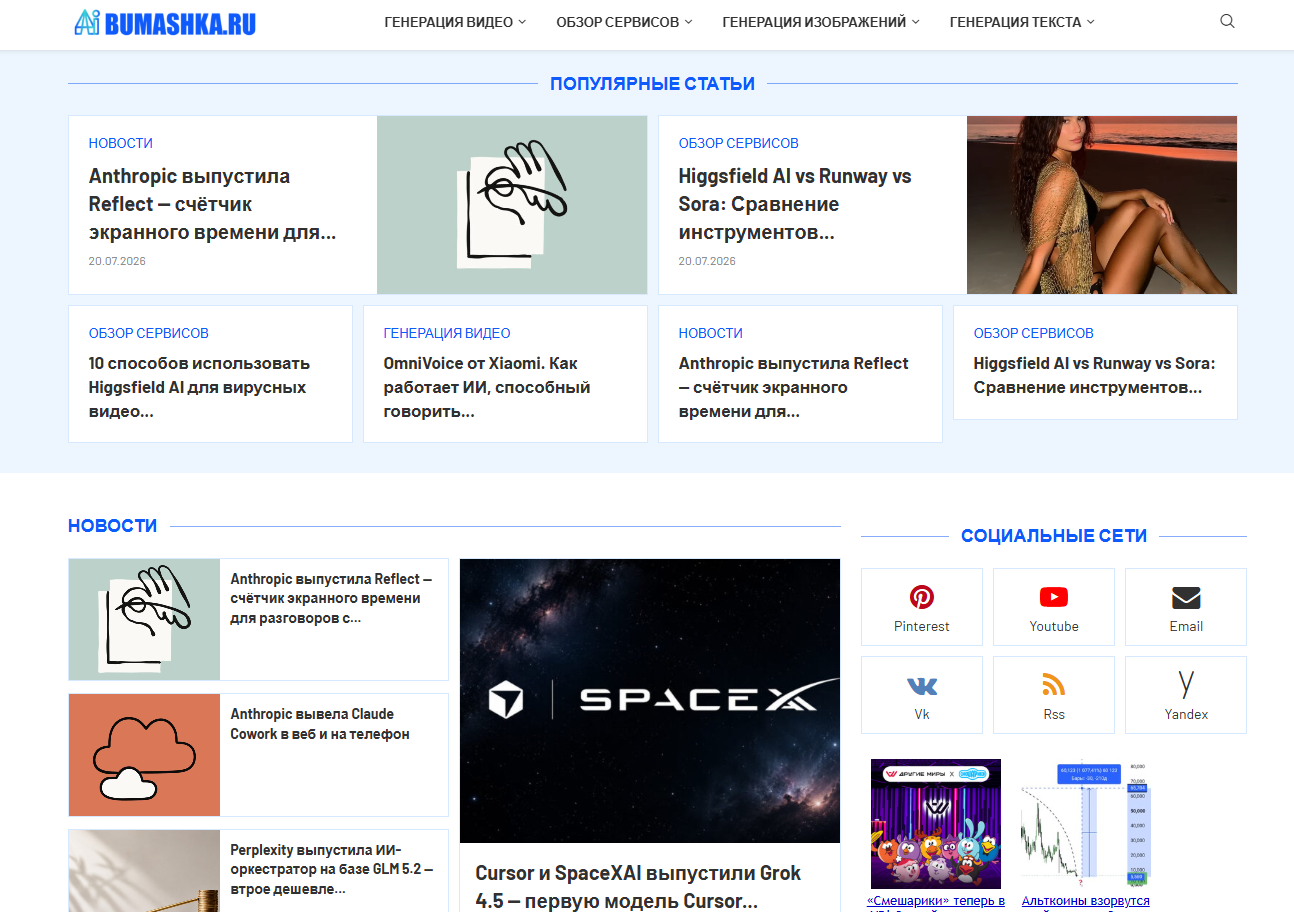
Task: Click ОБЗОР СЕРВИСОВ tag on the featured Higgsfield card
Action: click(739, 143)
